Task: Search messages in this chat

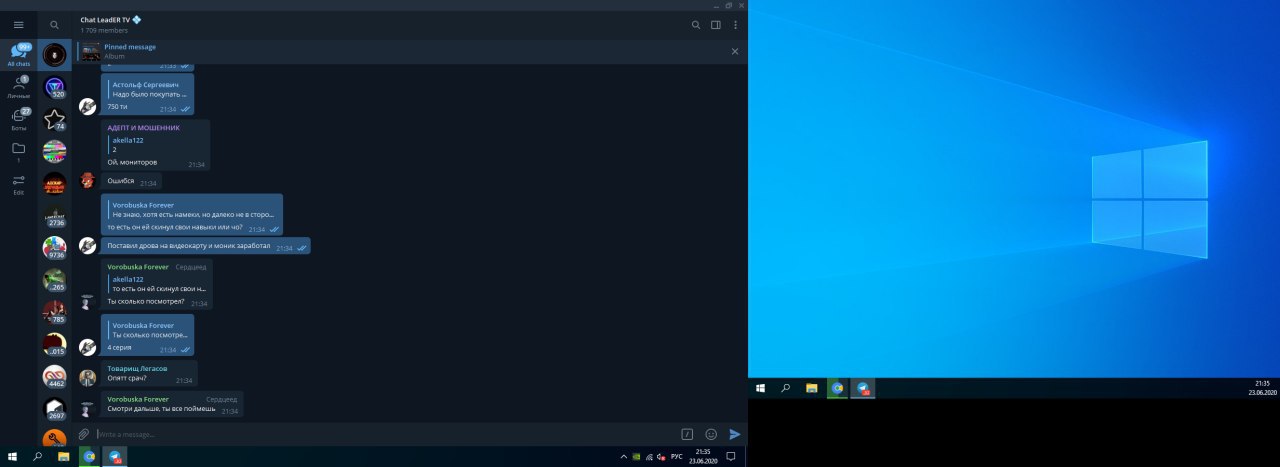Action: click(x=696, y=25)
